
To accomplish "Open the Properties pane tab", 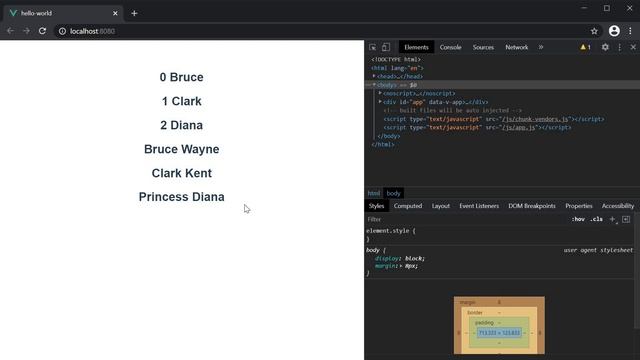I will [x=579, y=206].
